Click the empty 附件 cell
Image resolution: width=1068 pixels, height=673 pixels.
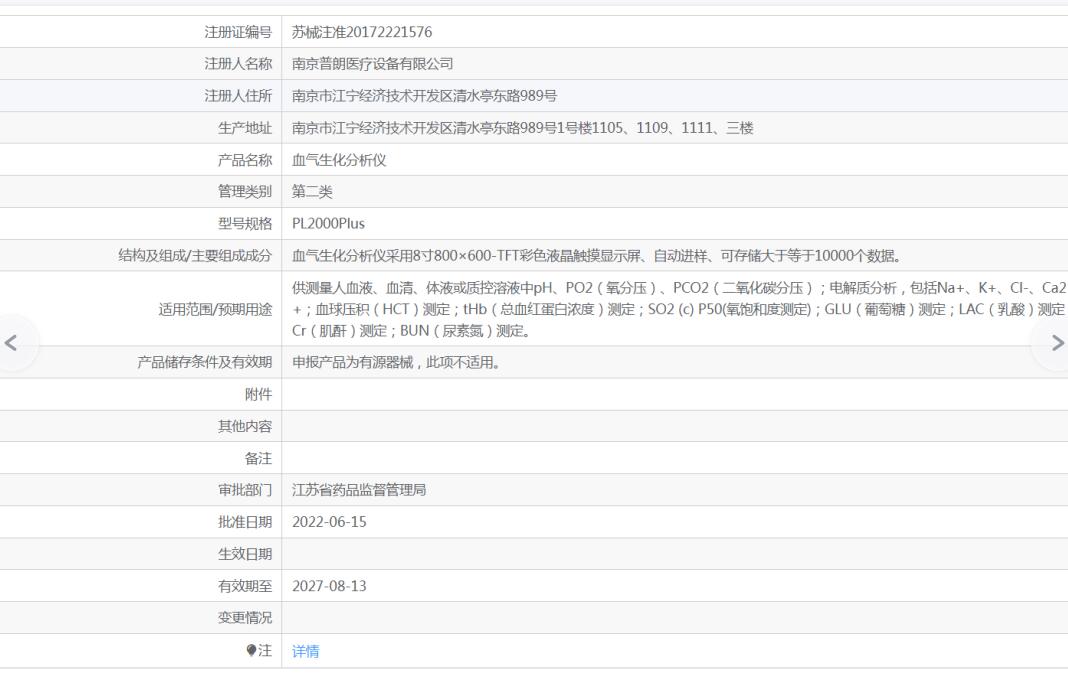click(674, 394)
